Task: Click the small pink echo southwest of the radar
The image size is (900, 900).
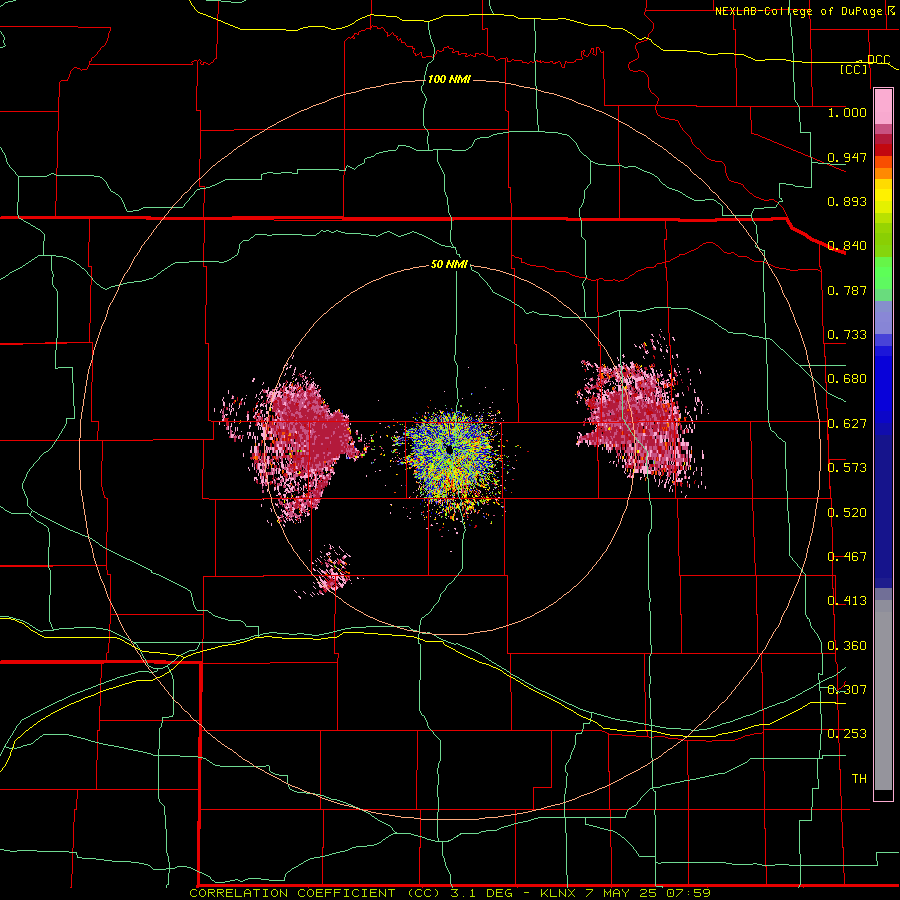Action: click(332, 571)
